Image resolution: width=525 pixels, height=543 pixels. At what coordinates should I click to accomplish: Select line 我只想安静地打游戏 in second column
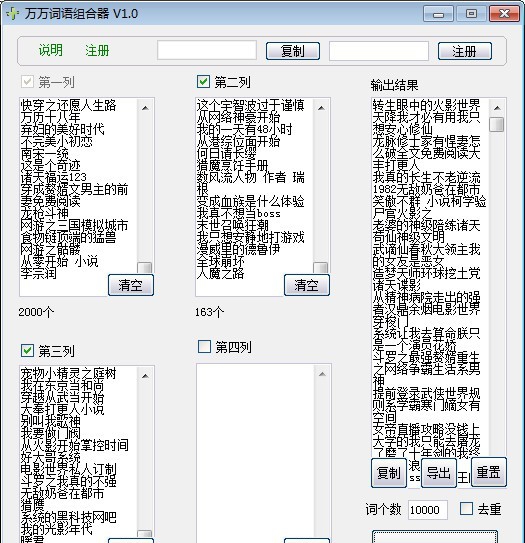(x=250, y=237)
